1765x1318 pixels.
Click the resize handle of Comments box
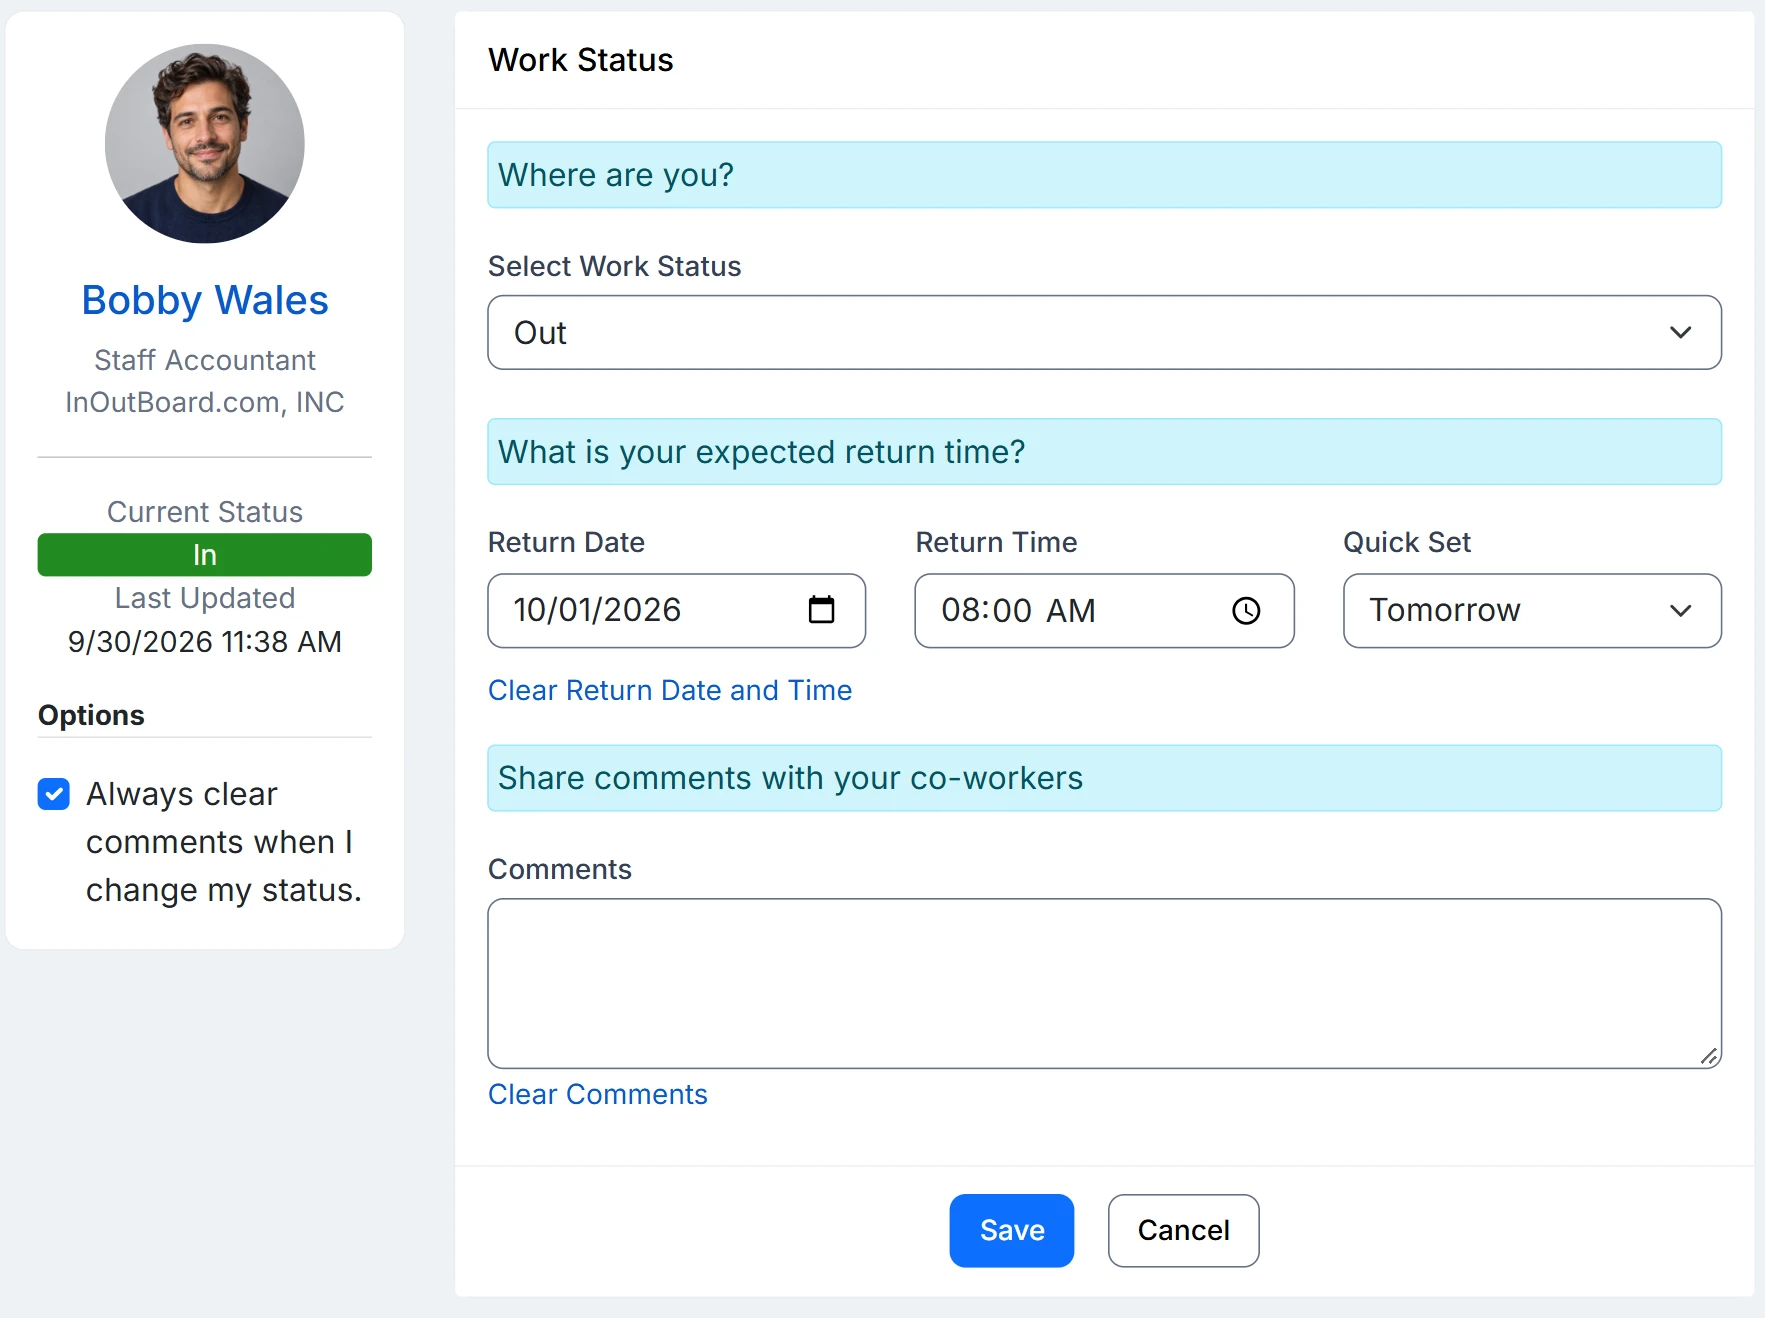coord(1709,1056)
